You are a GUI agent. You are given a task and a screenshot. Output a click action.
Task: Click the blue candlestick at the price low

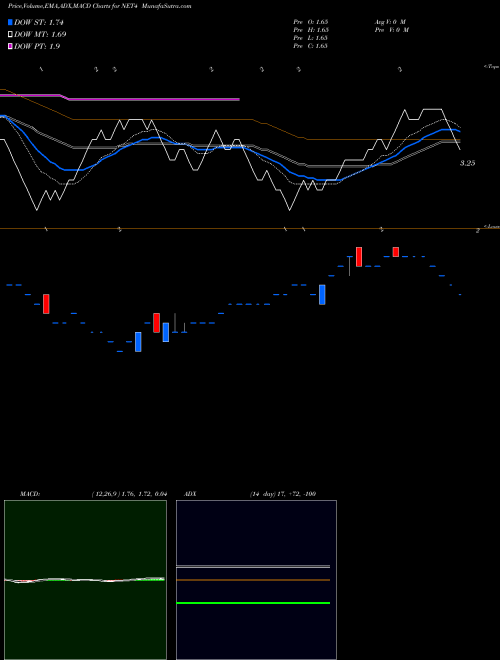point(138,342)
